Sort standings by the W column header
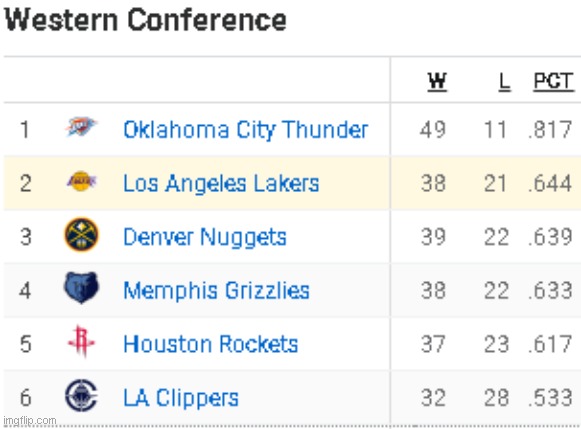 click(x=437, y=82)
